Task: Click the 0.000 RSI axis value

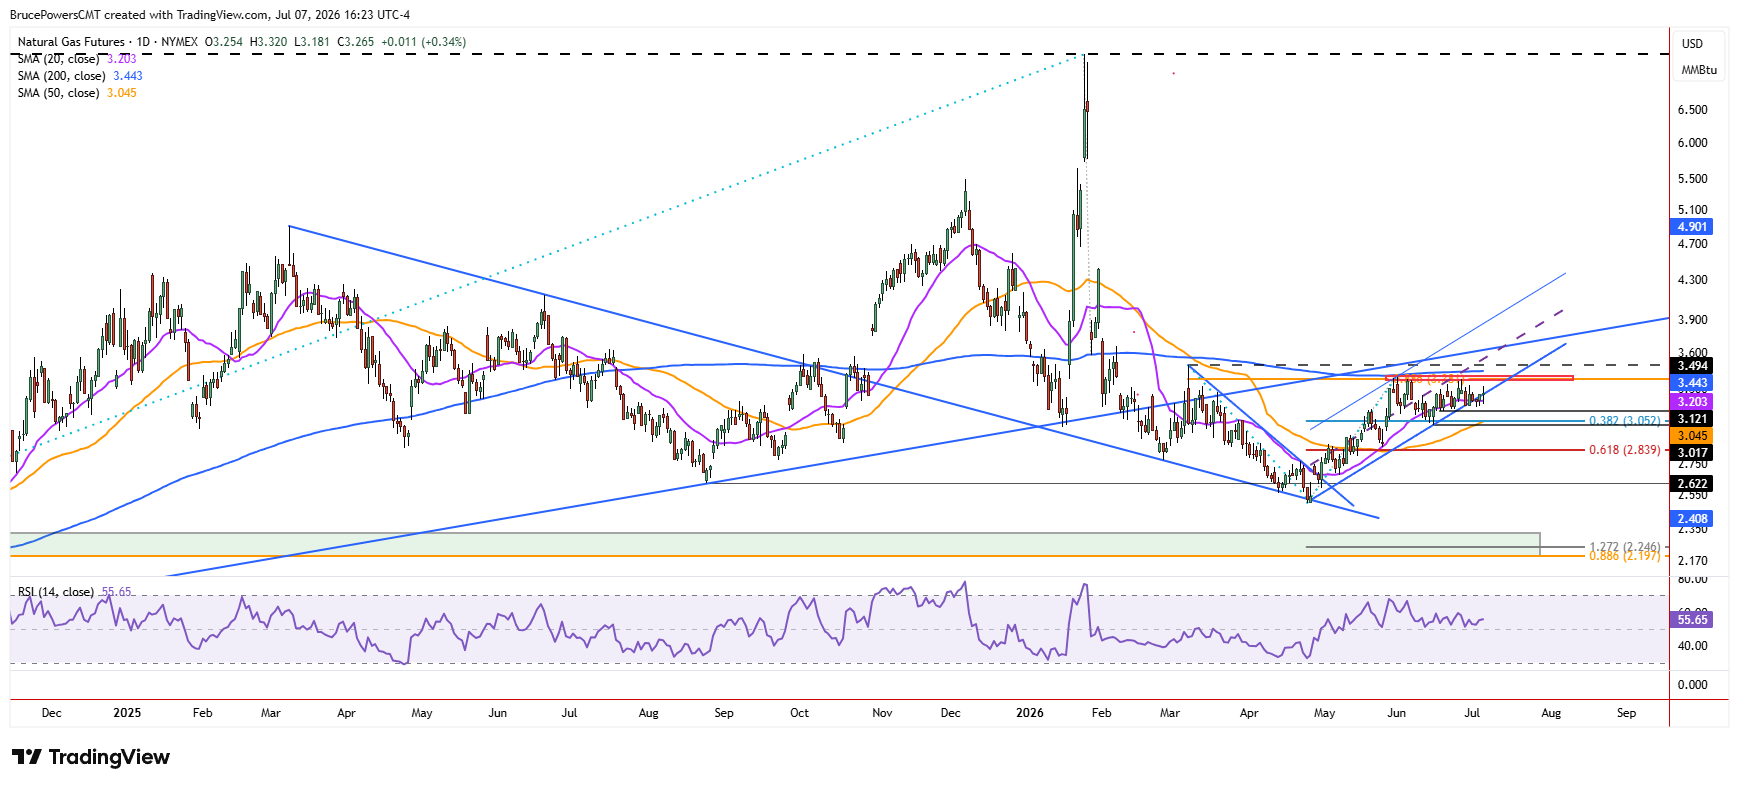Action: coord(1692,685)
